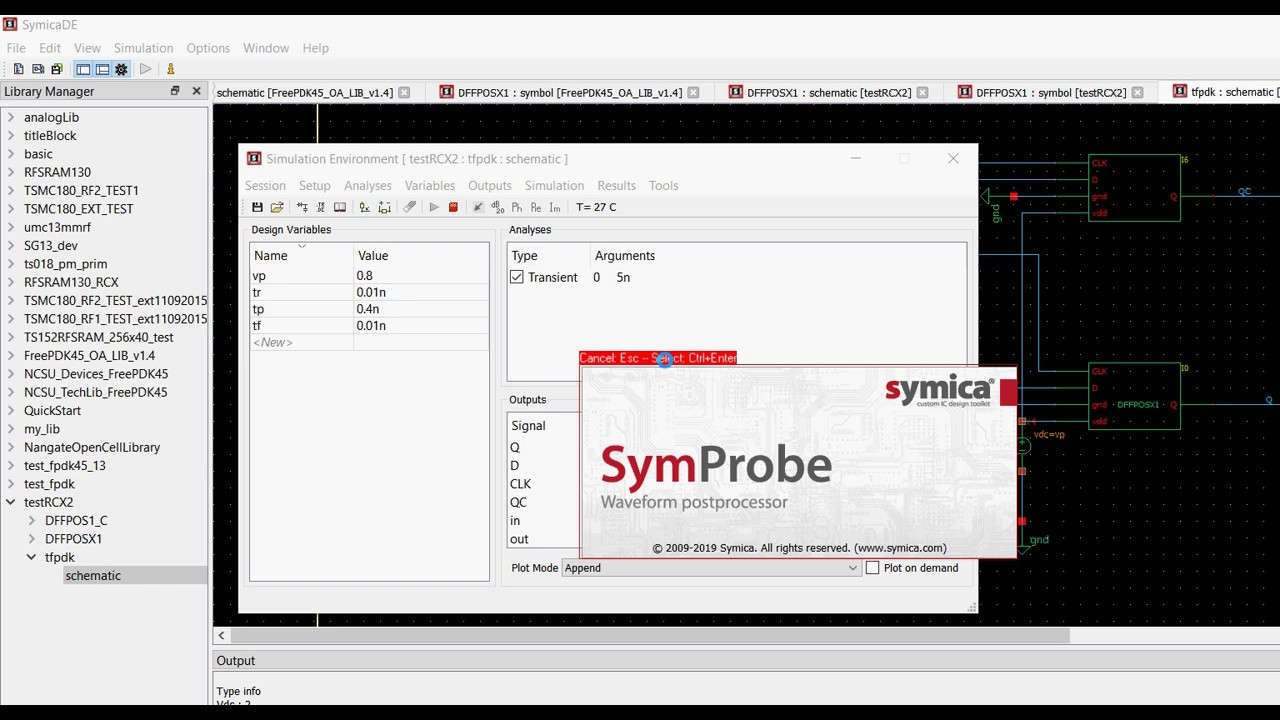This screenshot has height=720, width=1280.
Task: Click the vp value 0.8 cell
Action: coord(421,276)
